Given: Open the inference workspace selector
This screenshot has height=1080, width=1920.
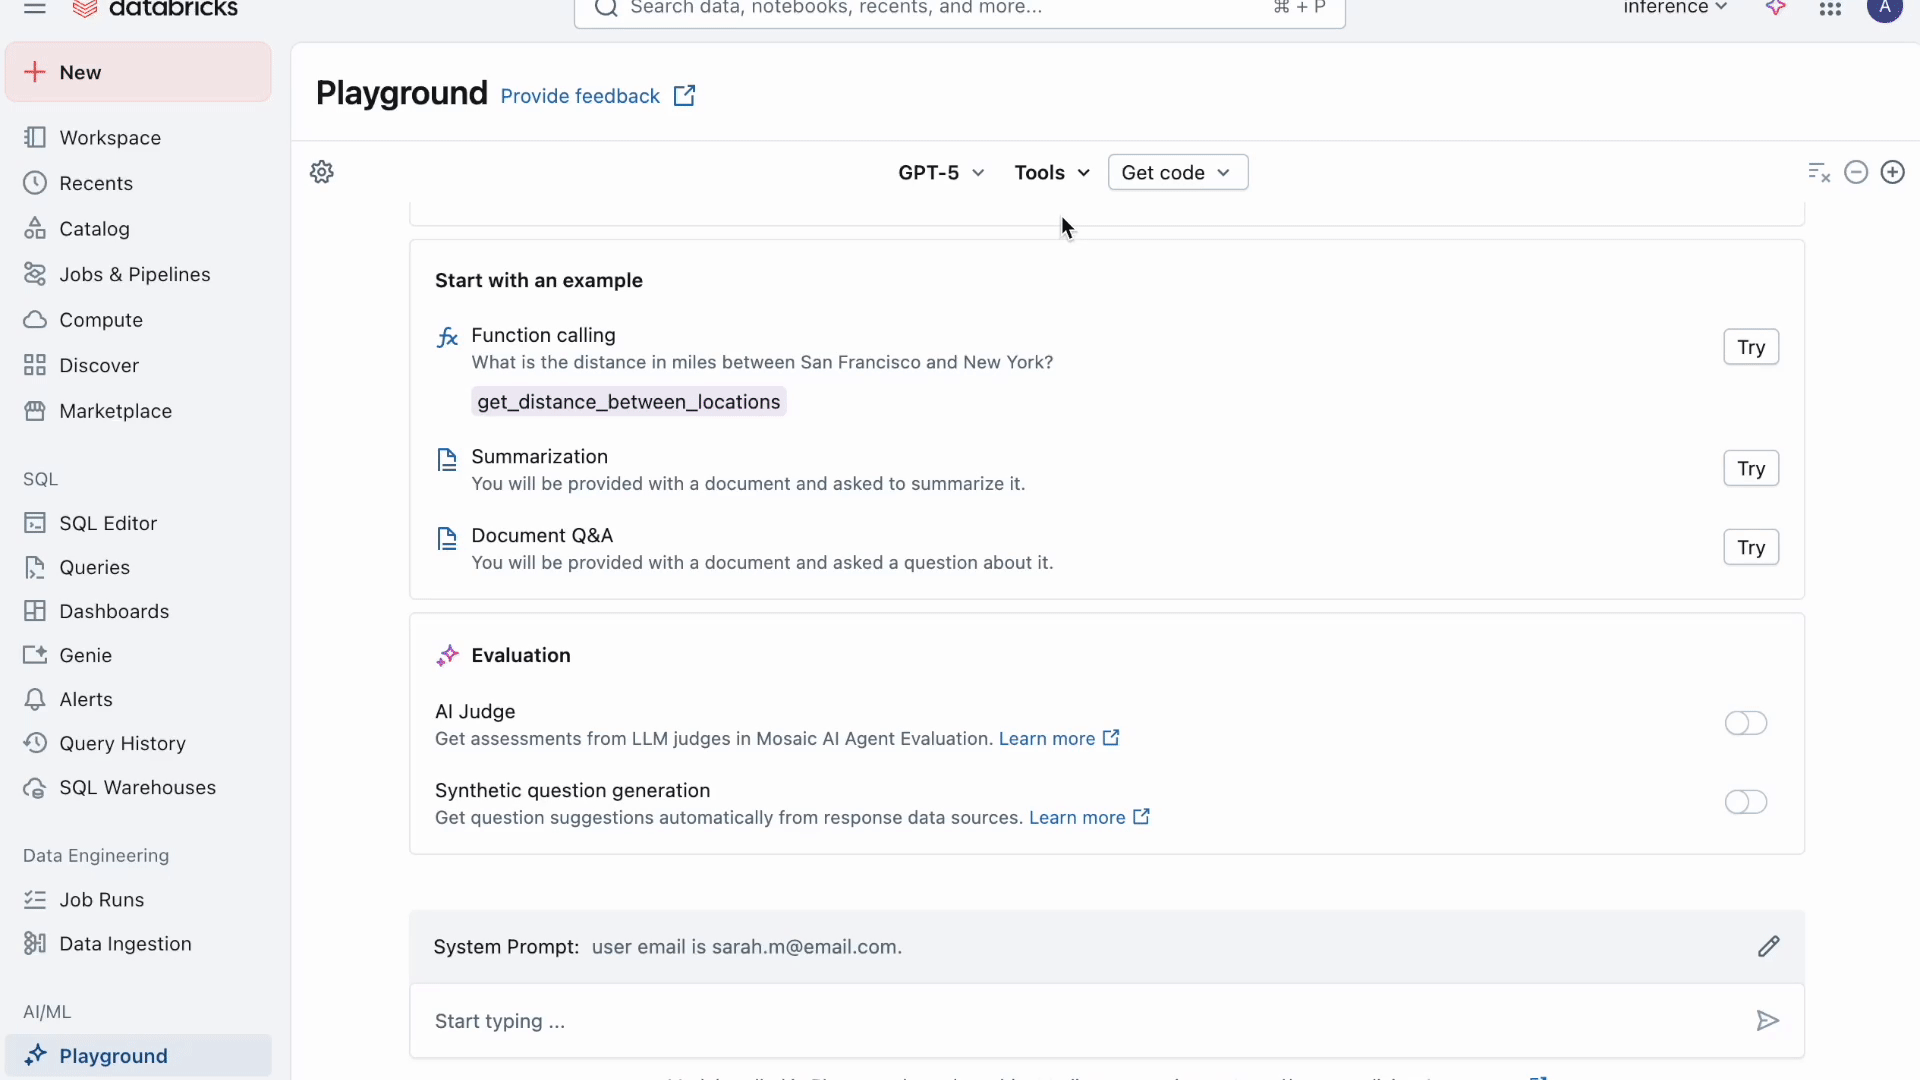Looking at the screenshot, I should click(x=1675, y=8).
